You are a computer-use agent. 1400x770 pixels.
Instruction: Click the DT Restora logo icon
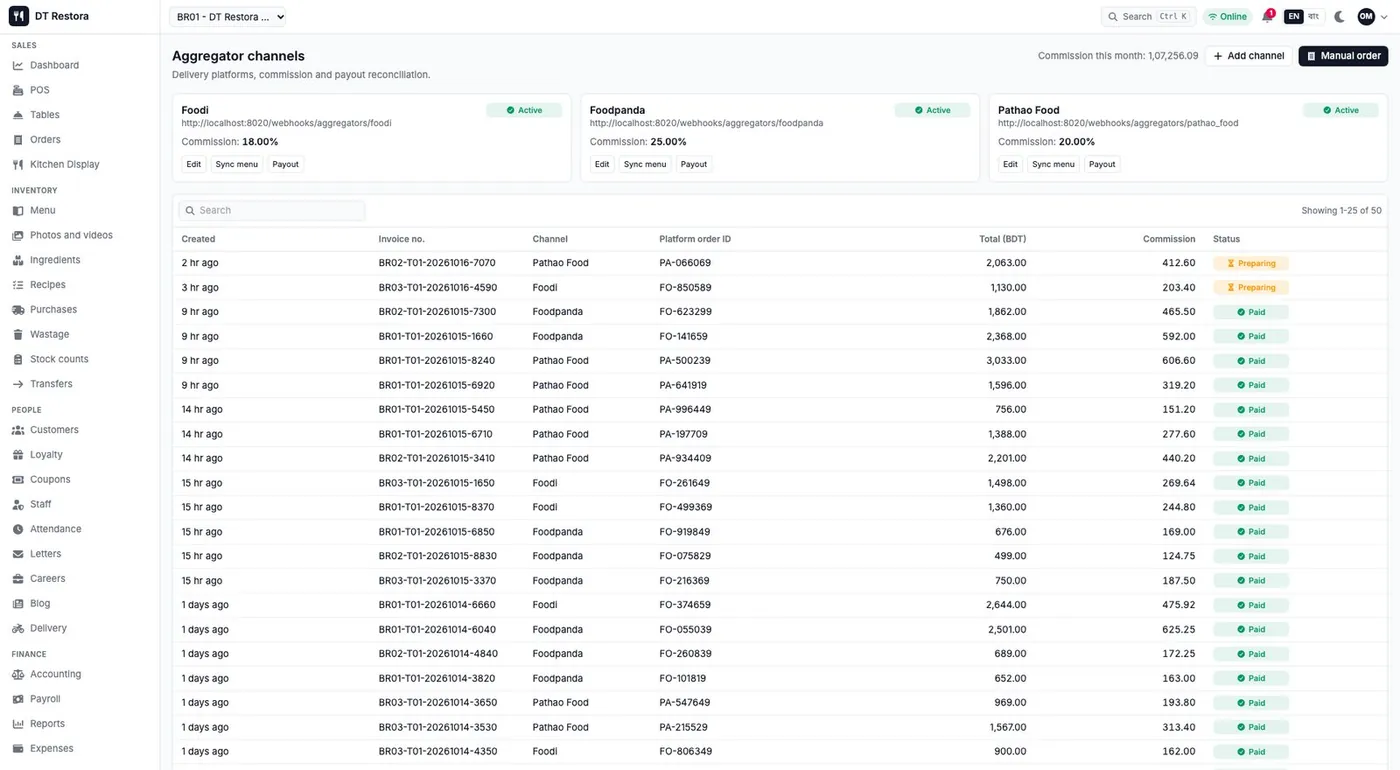[19, 16]
